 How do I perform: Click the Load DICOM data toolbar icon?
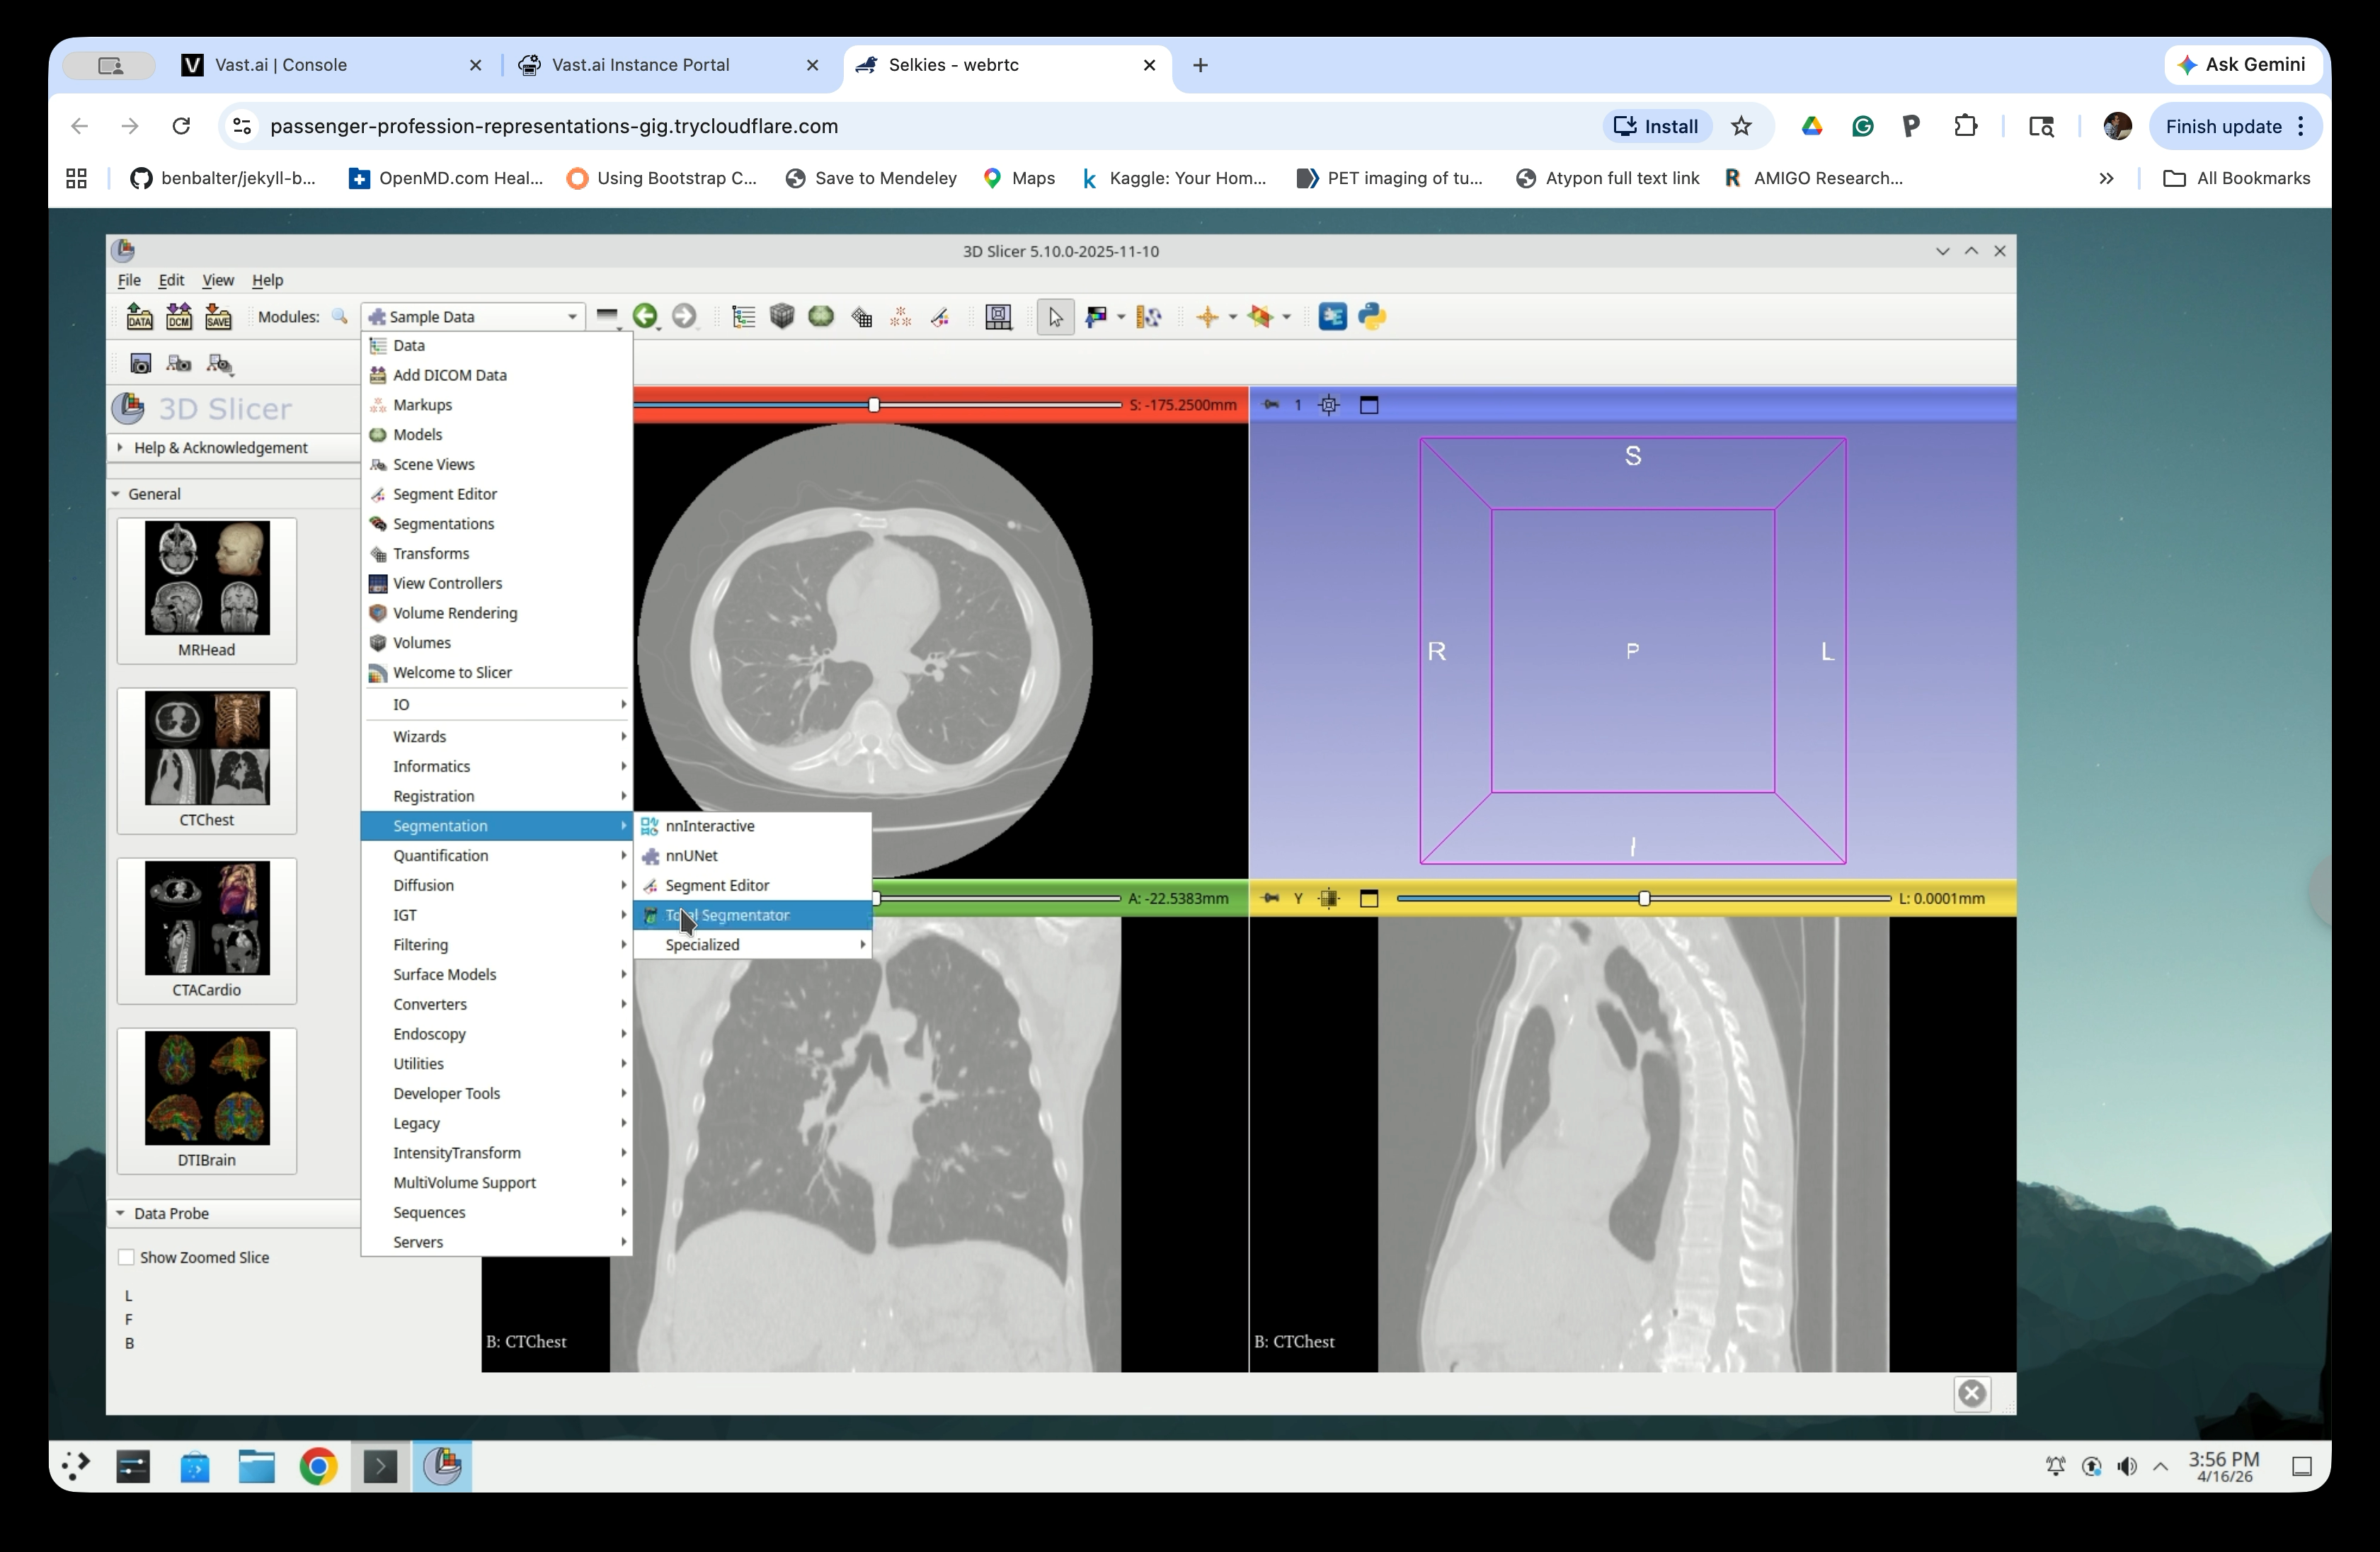[179, 317]
